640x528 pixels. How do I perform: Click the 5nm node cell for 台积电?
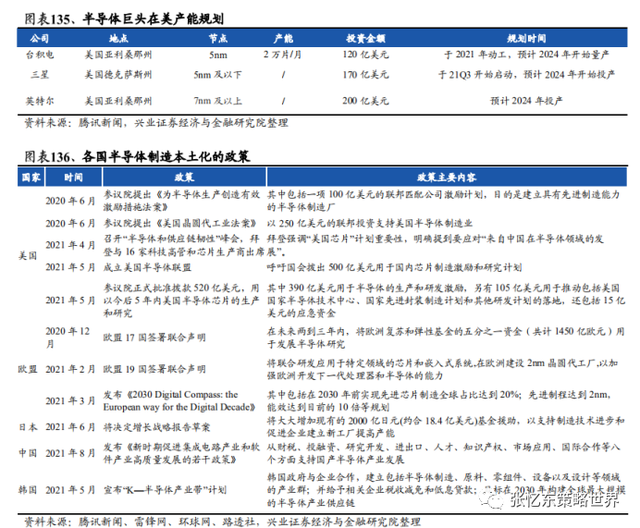[x=218, y=55]
